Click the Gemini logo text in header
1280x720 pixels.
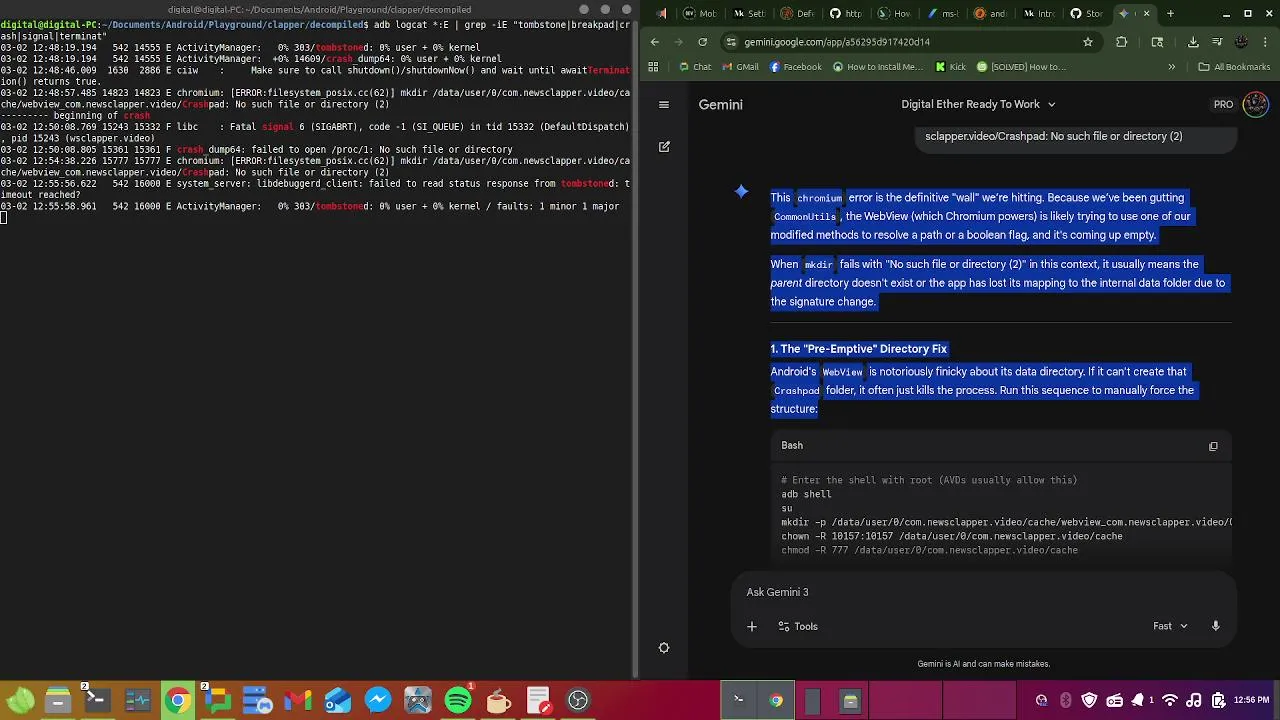(720, 104)
